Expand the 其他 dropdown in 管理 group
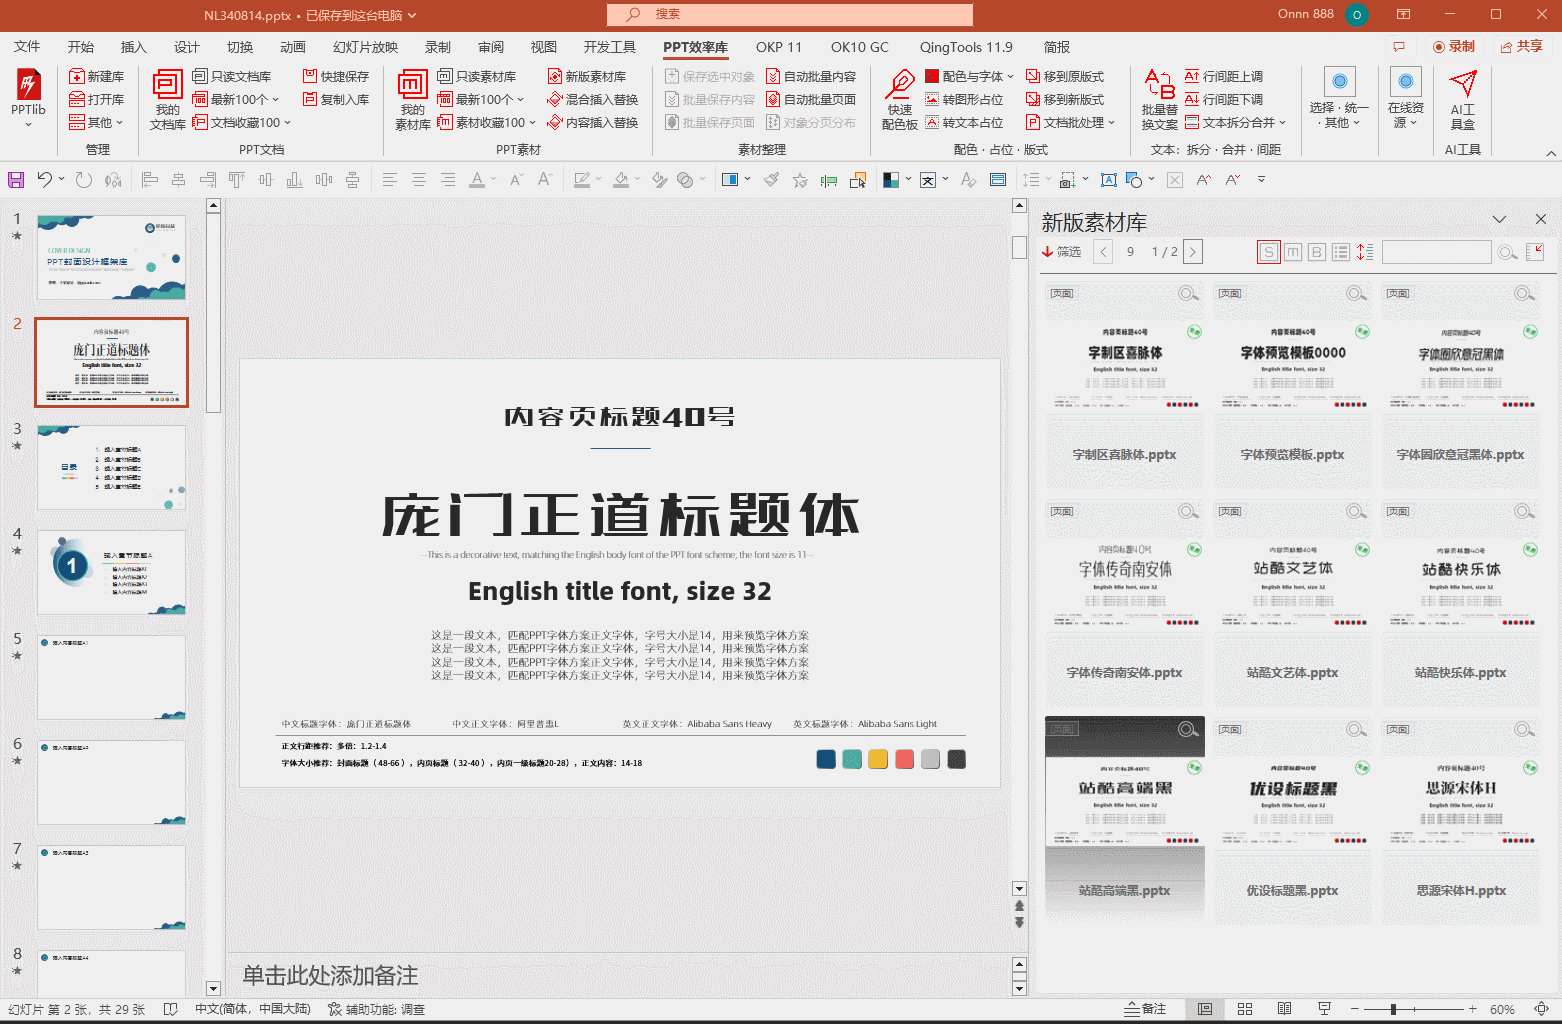This screenshot has width=1562, height=1024. [x=97, y=122]
